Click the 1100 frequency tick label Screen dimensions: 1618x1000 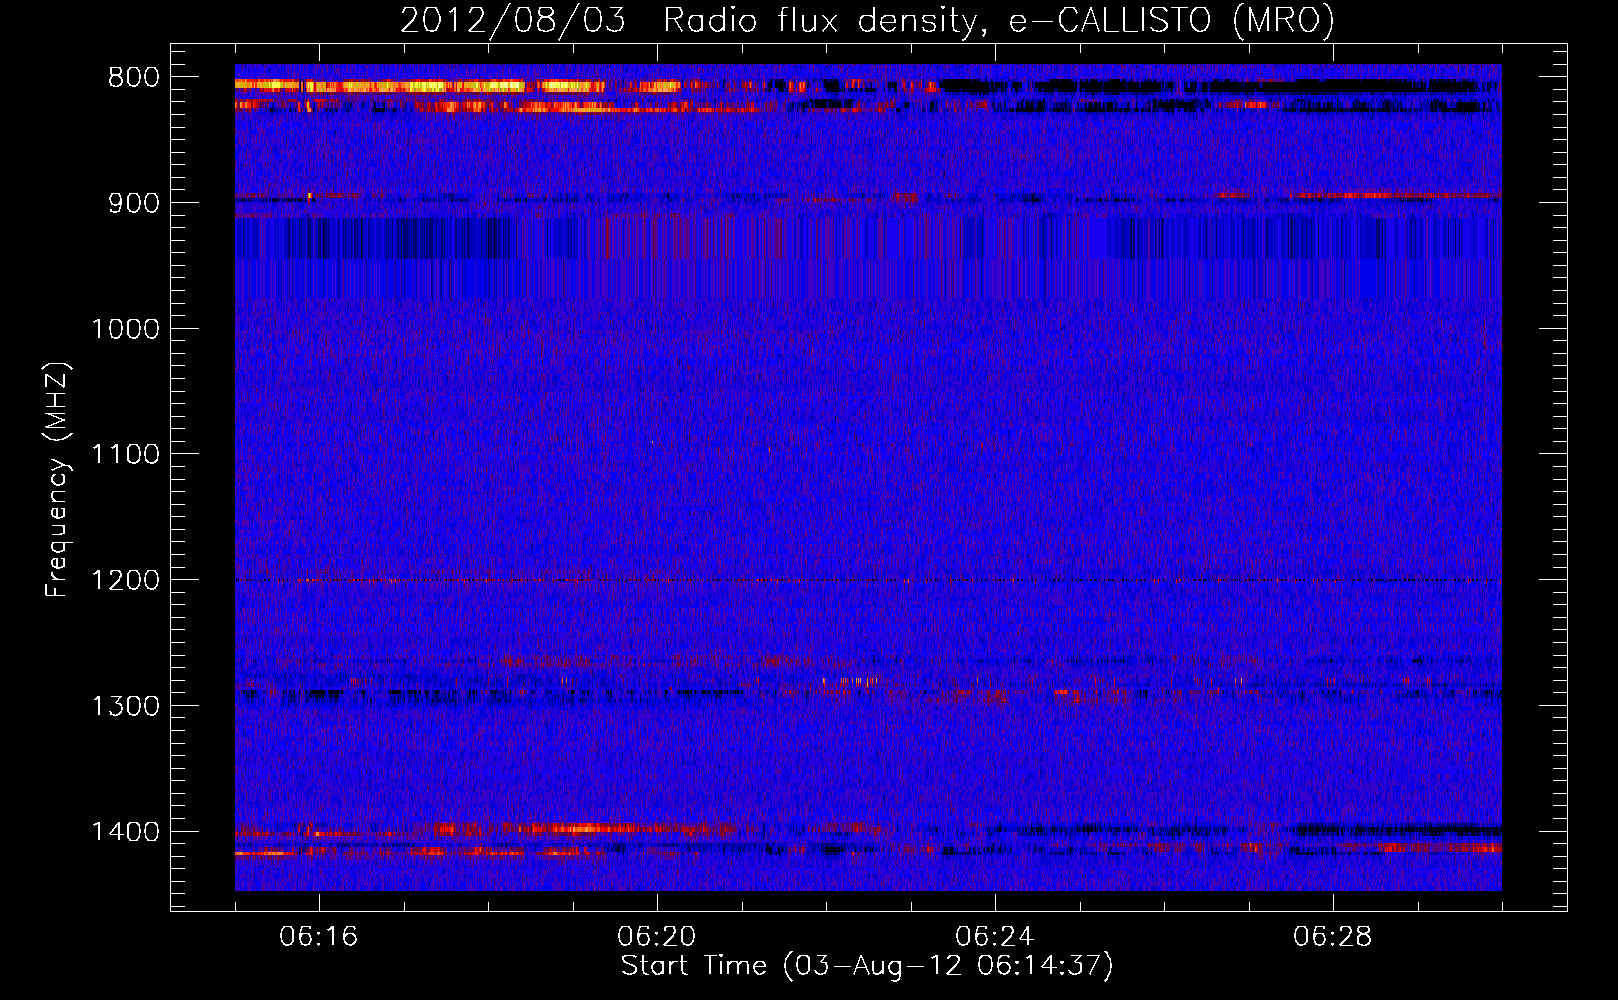[125, 455]
